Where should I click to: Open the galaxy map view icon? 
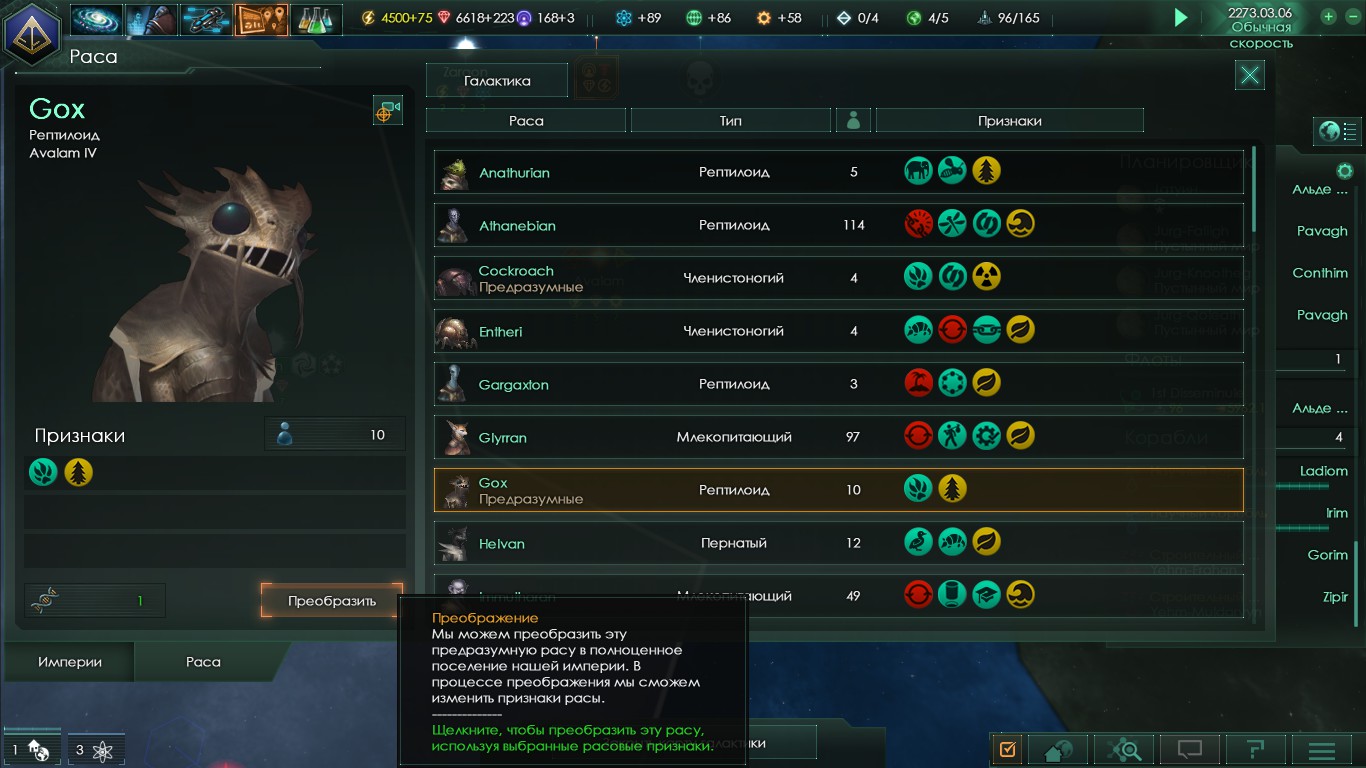97,19
